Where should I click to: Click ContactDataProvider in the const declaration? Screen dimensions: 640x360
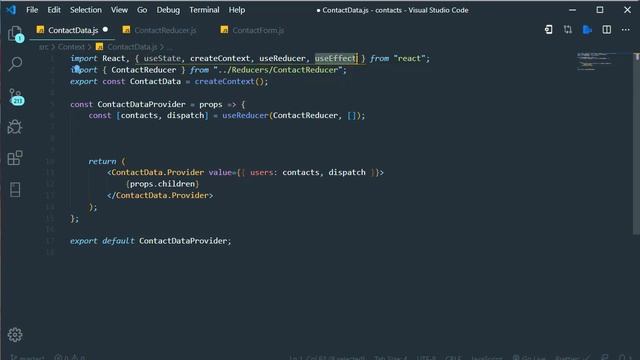[141, 104]
